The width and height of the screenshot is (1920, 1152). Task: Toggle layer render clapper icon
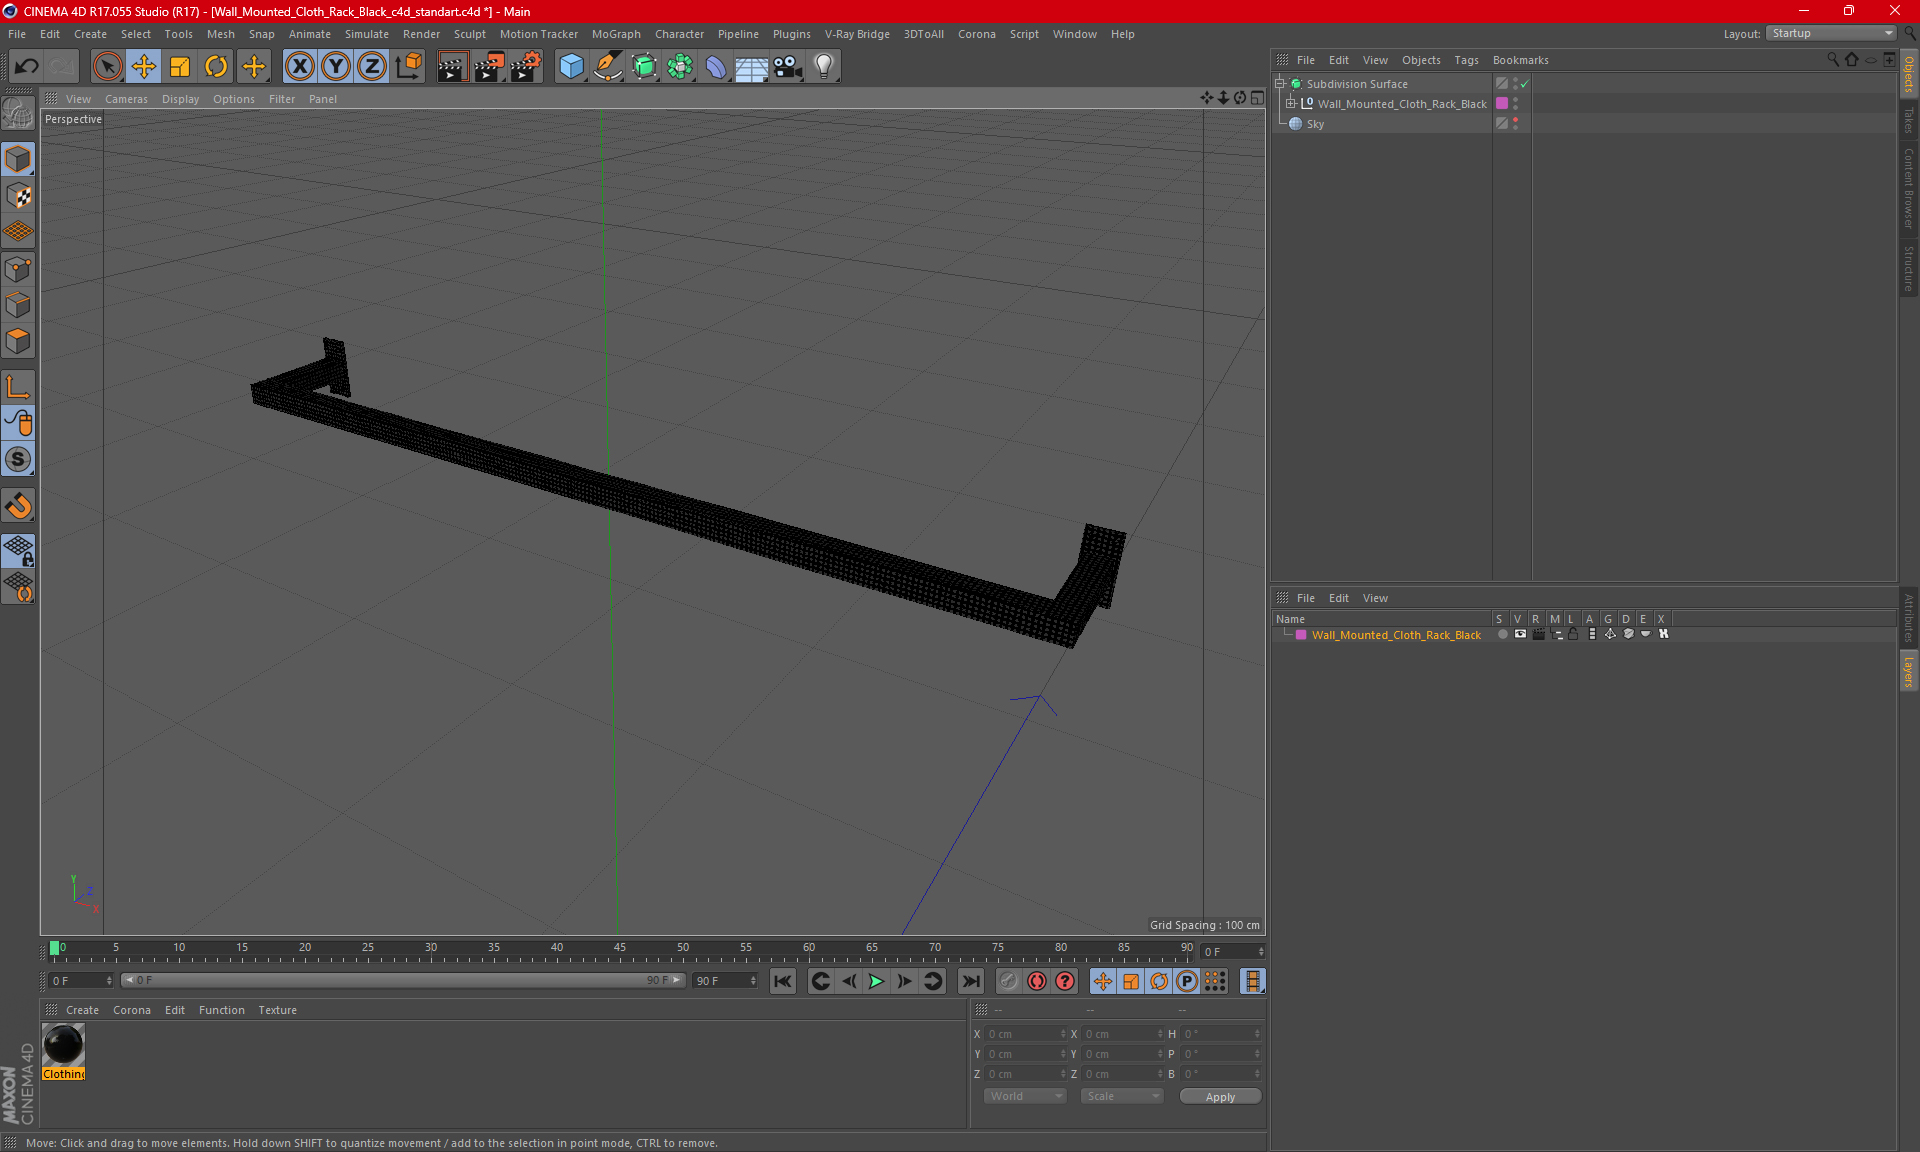[x=1538, y=634]
